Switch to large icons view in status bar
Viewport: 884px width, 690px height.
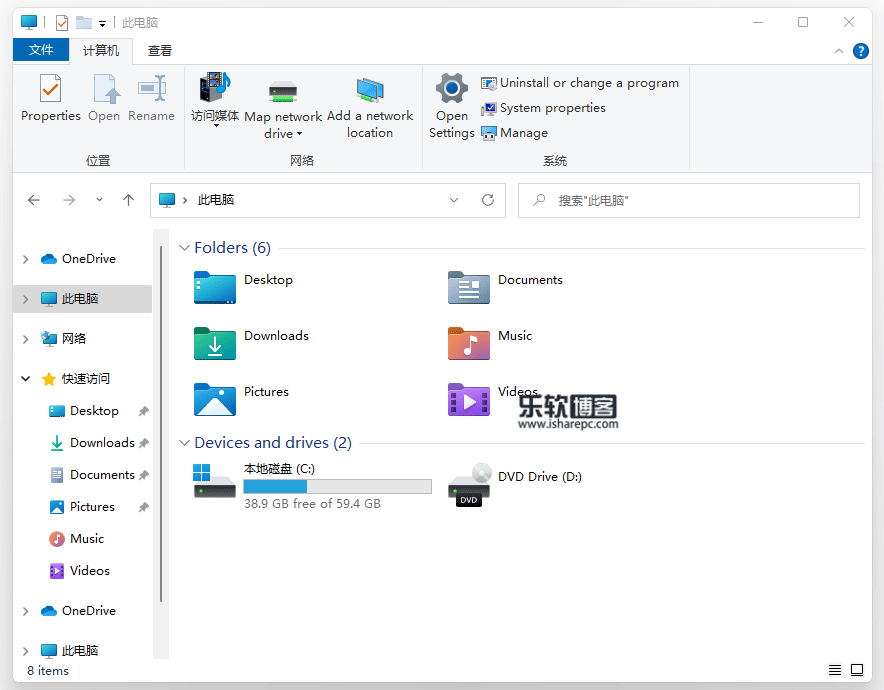point(857,670)
